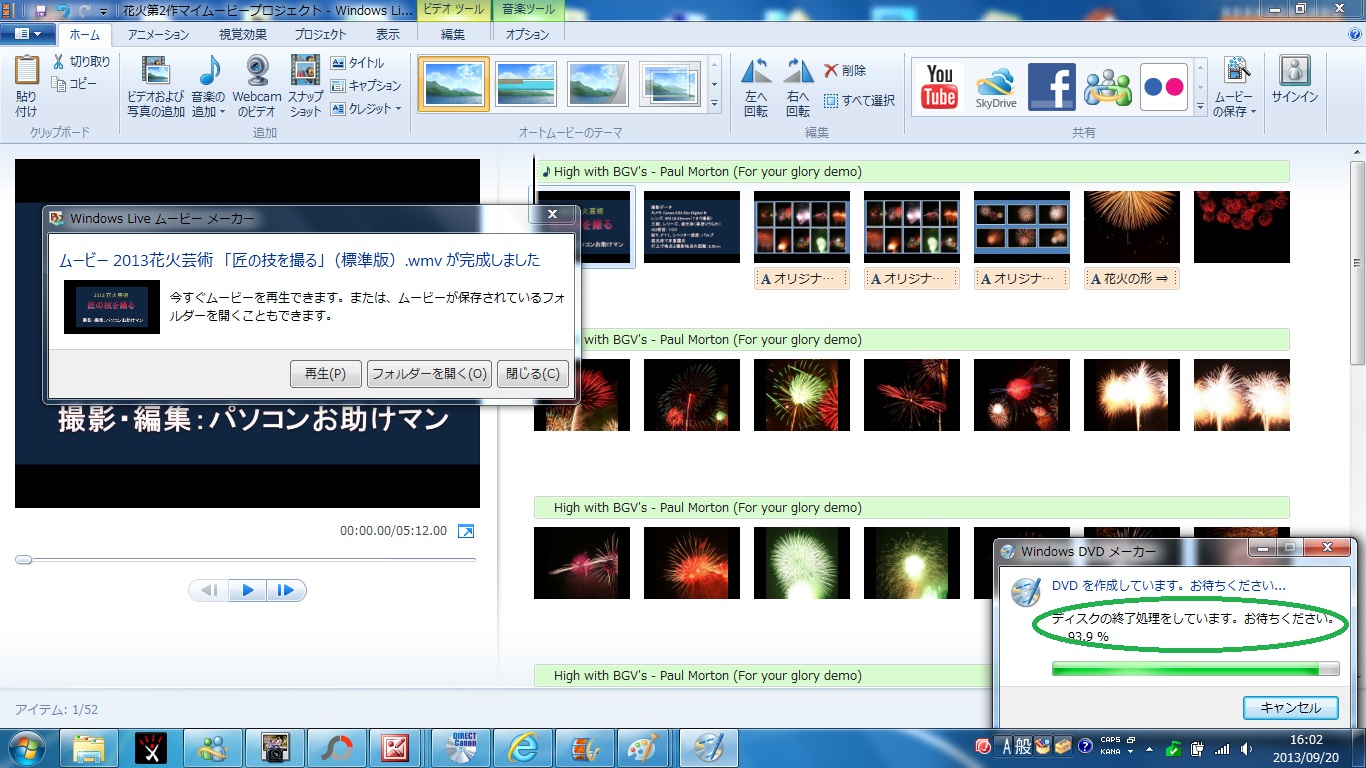Screen dimensions: 1366x768
Task: Click the Webcam video icon
Action: coord(257,70)
